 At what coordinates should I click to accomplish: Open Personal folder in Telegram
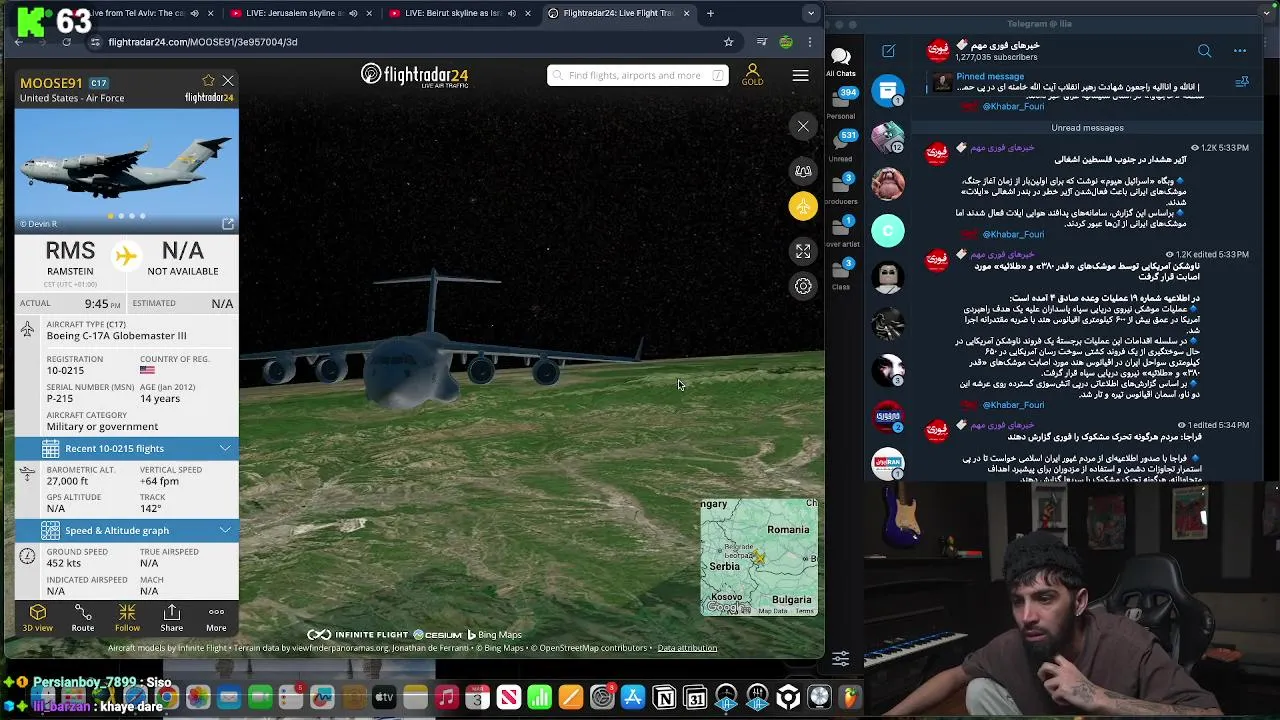pyautogui.click(x=841, y=103)
